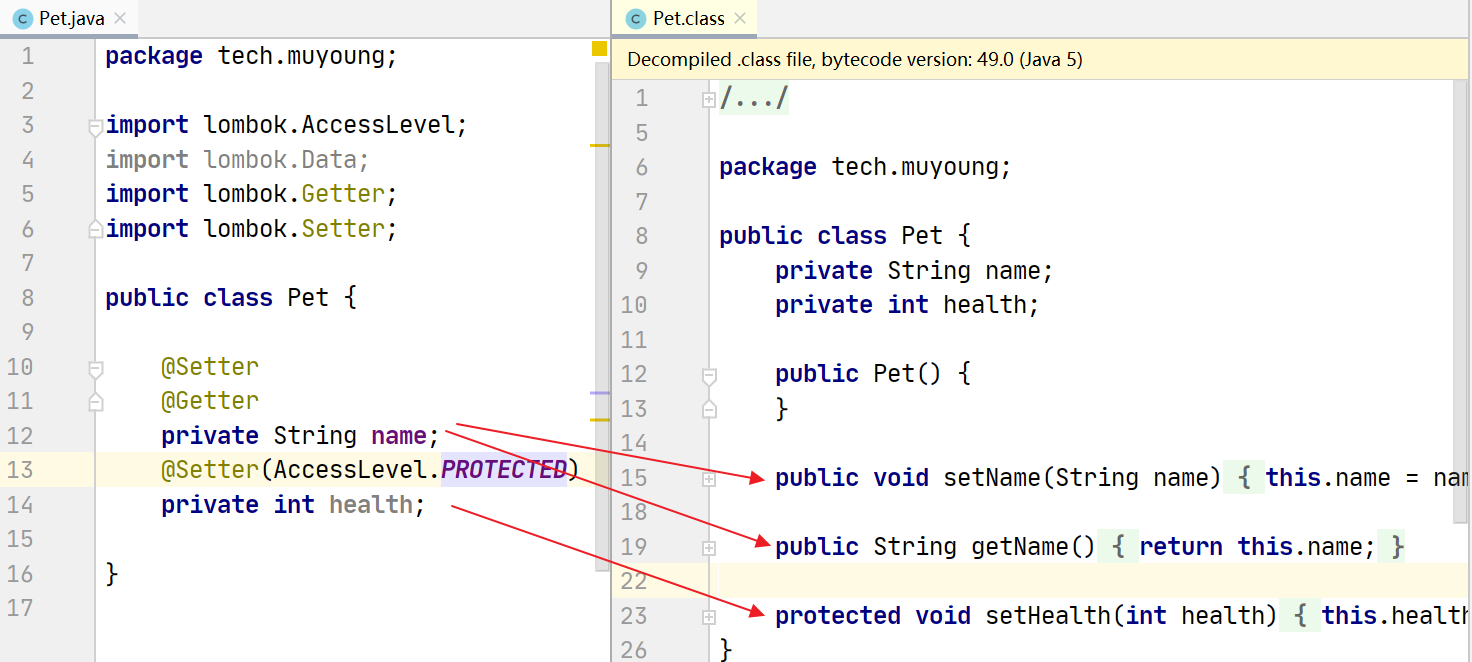Click the top yellow warning stripe near imports

599,146
